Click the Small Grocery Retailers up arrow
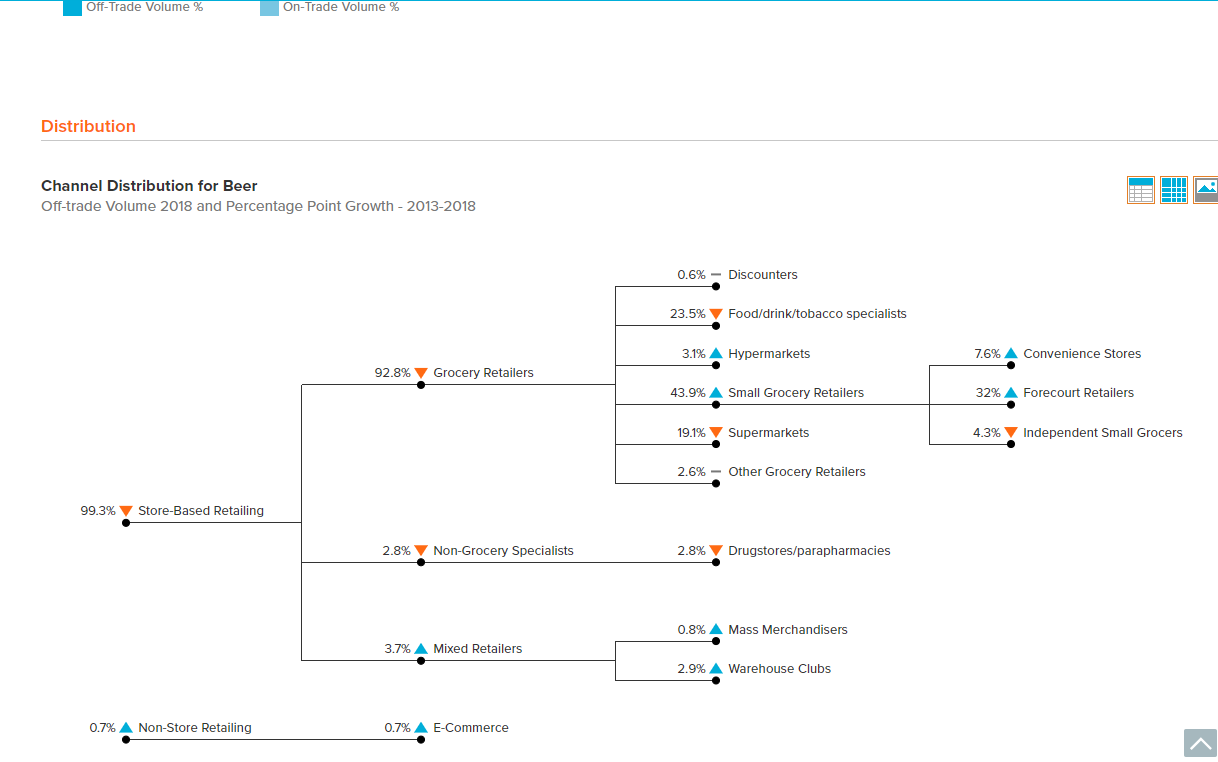 coord(716,393)
